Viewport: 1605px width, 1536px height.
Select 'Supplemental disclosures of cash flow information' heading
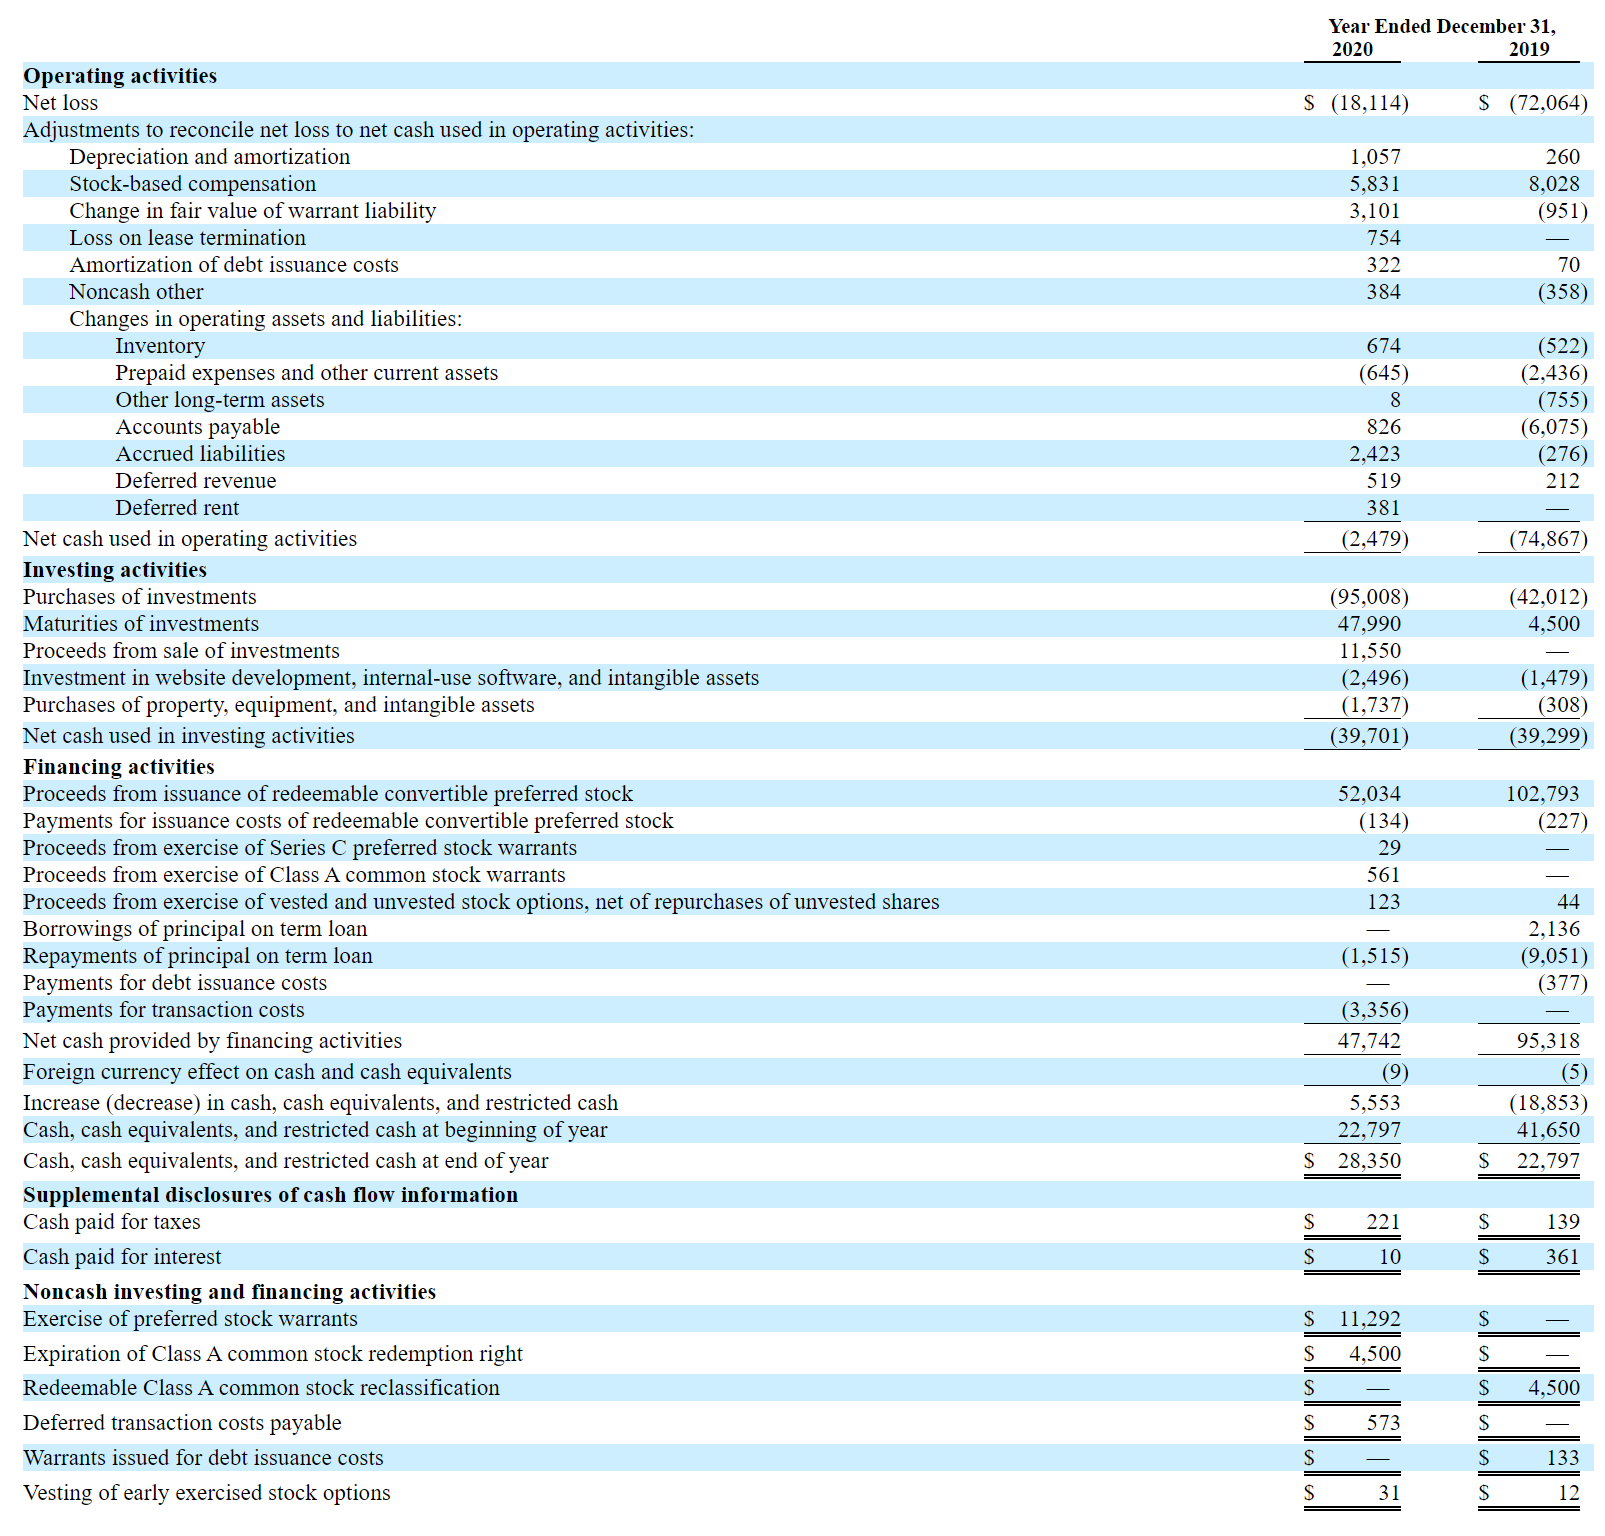(x=271, y=1195)
